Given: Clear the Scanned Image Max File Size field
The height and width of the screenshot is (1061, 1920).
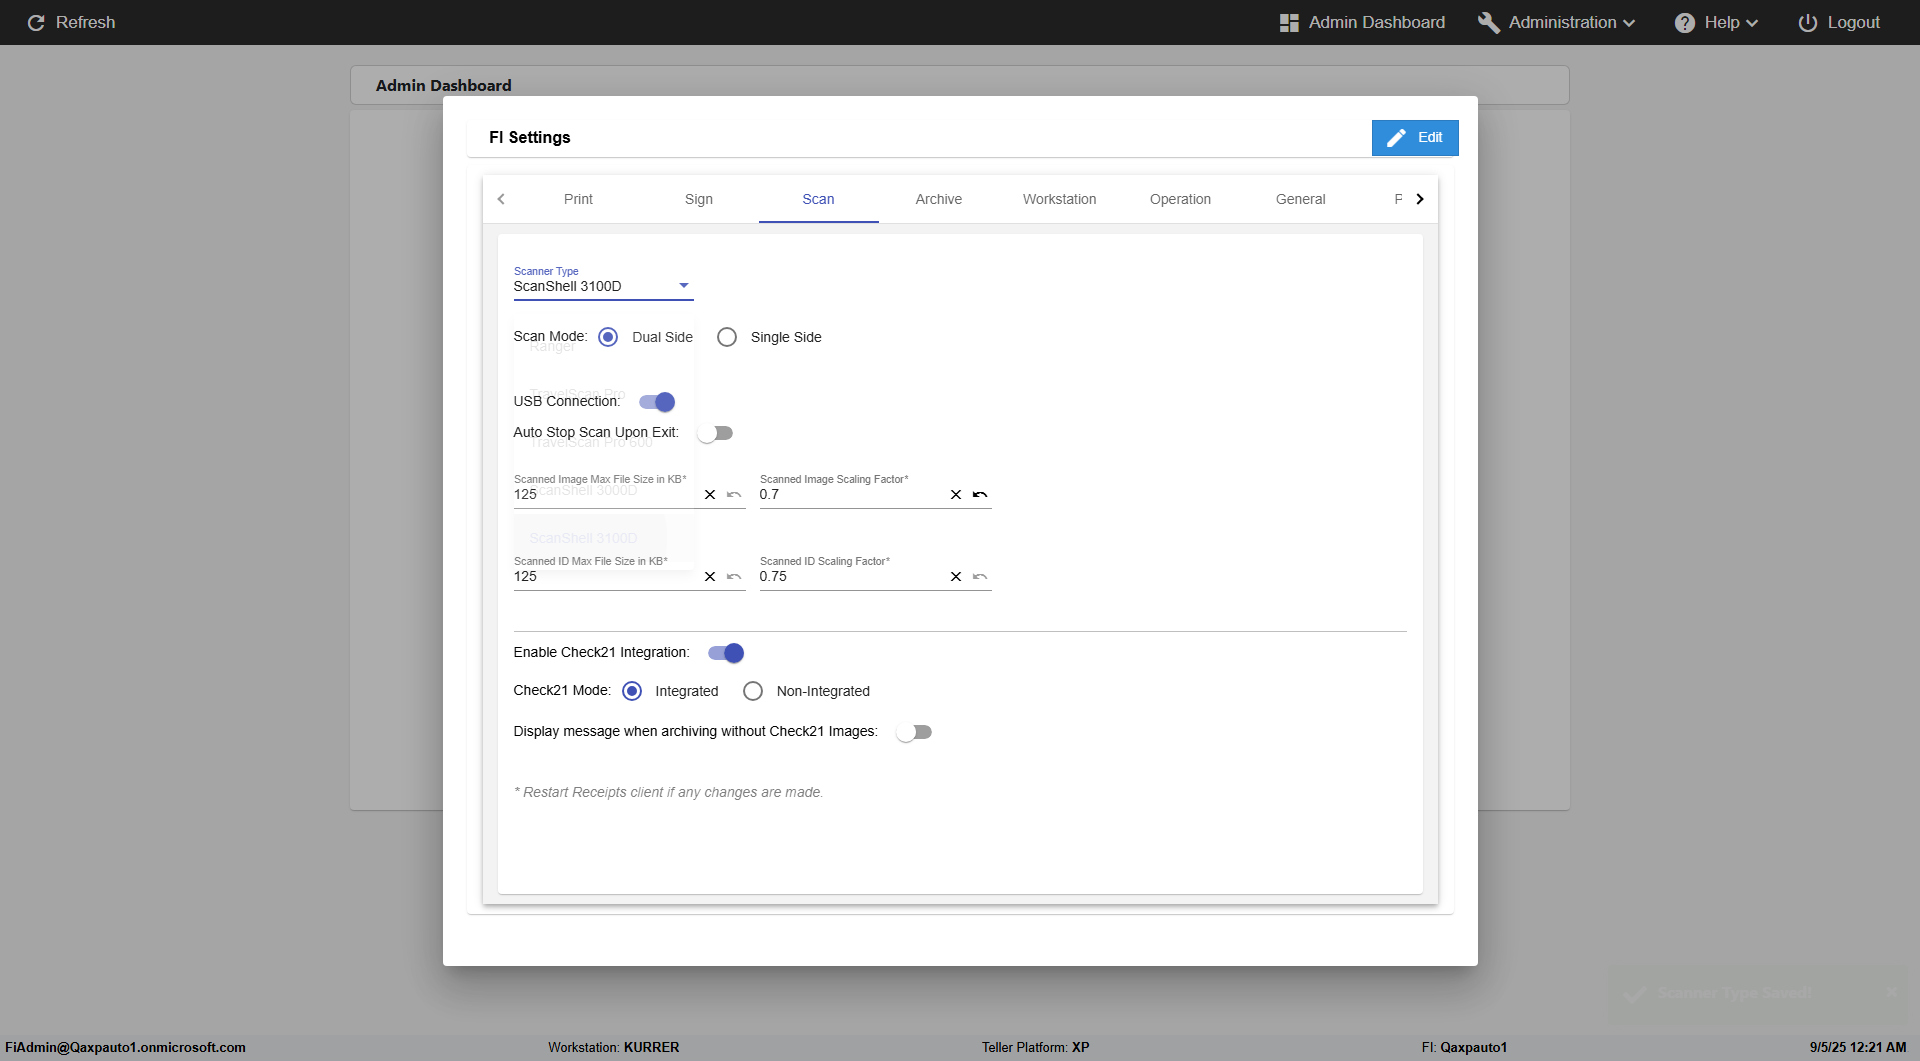Looking at the screenshot, I should pyautogui.click(x=710, y=495).
